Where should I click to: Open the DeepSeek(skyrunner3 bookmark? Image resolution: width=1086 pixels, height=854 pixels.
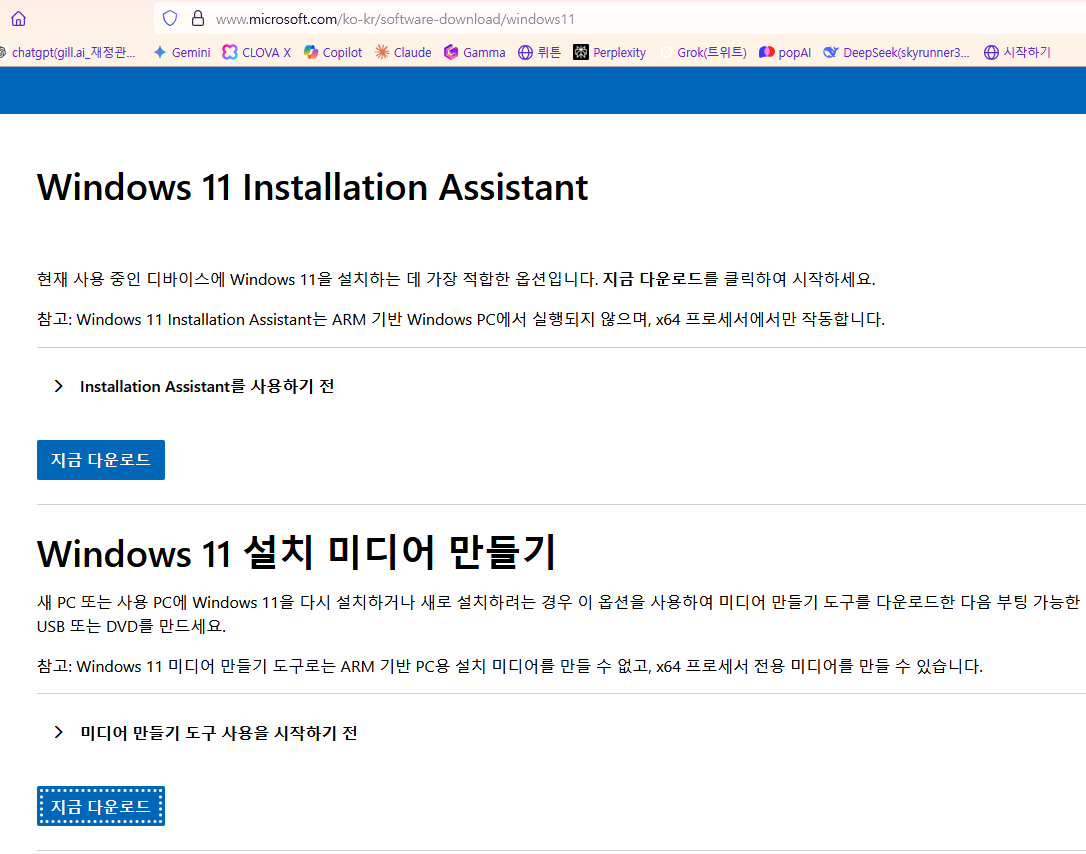coord(897,53)
